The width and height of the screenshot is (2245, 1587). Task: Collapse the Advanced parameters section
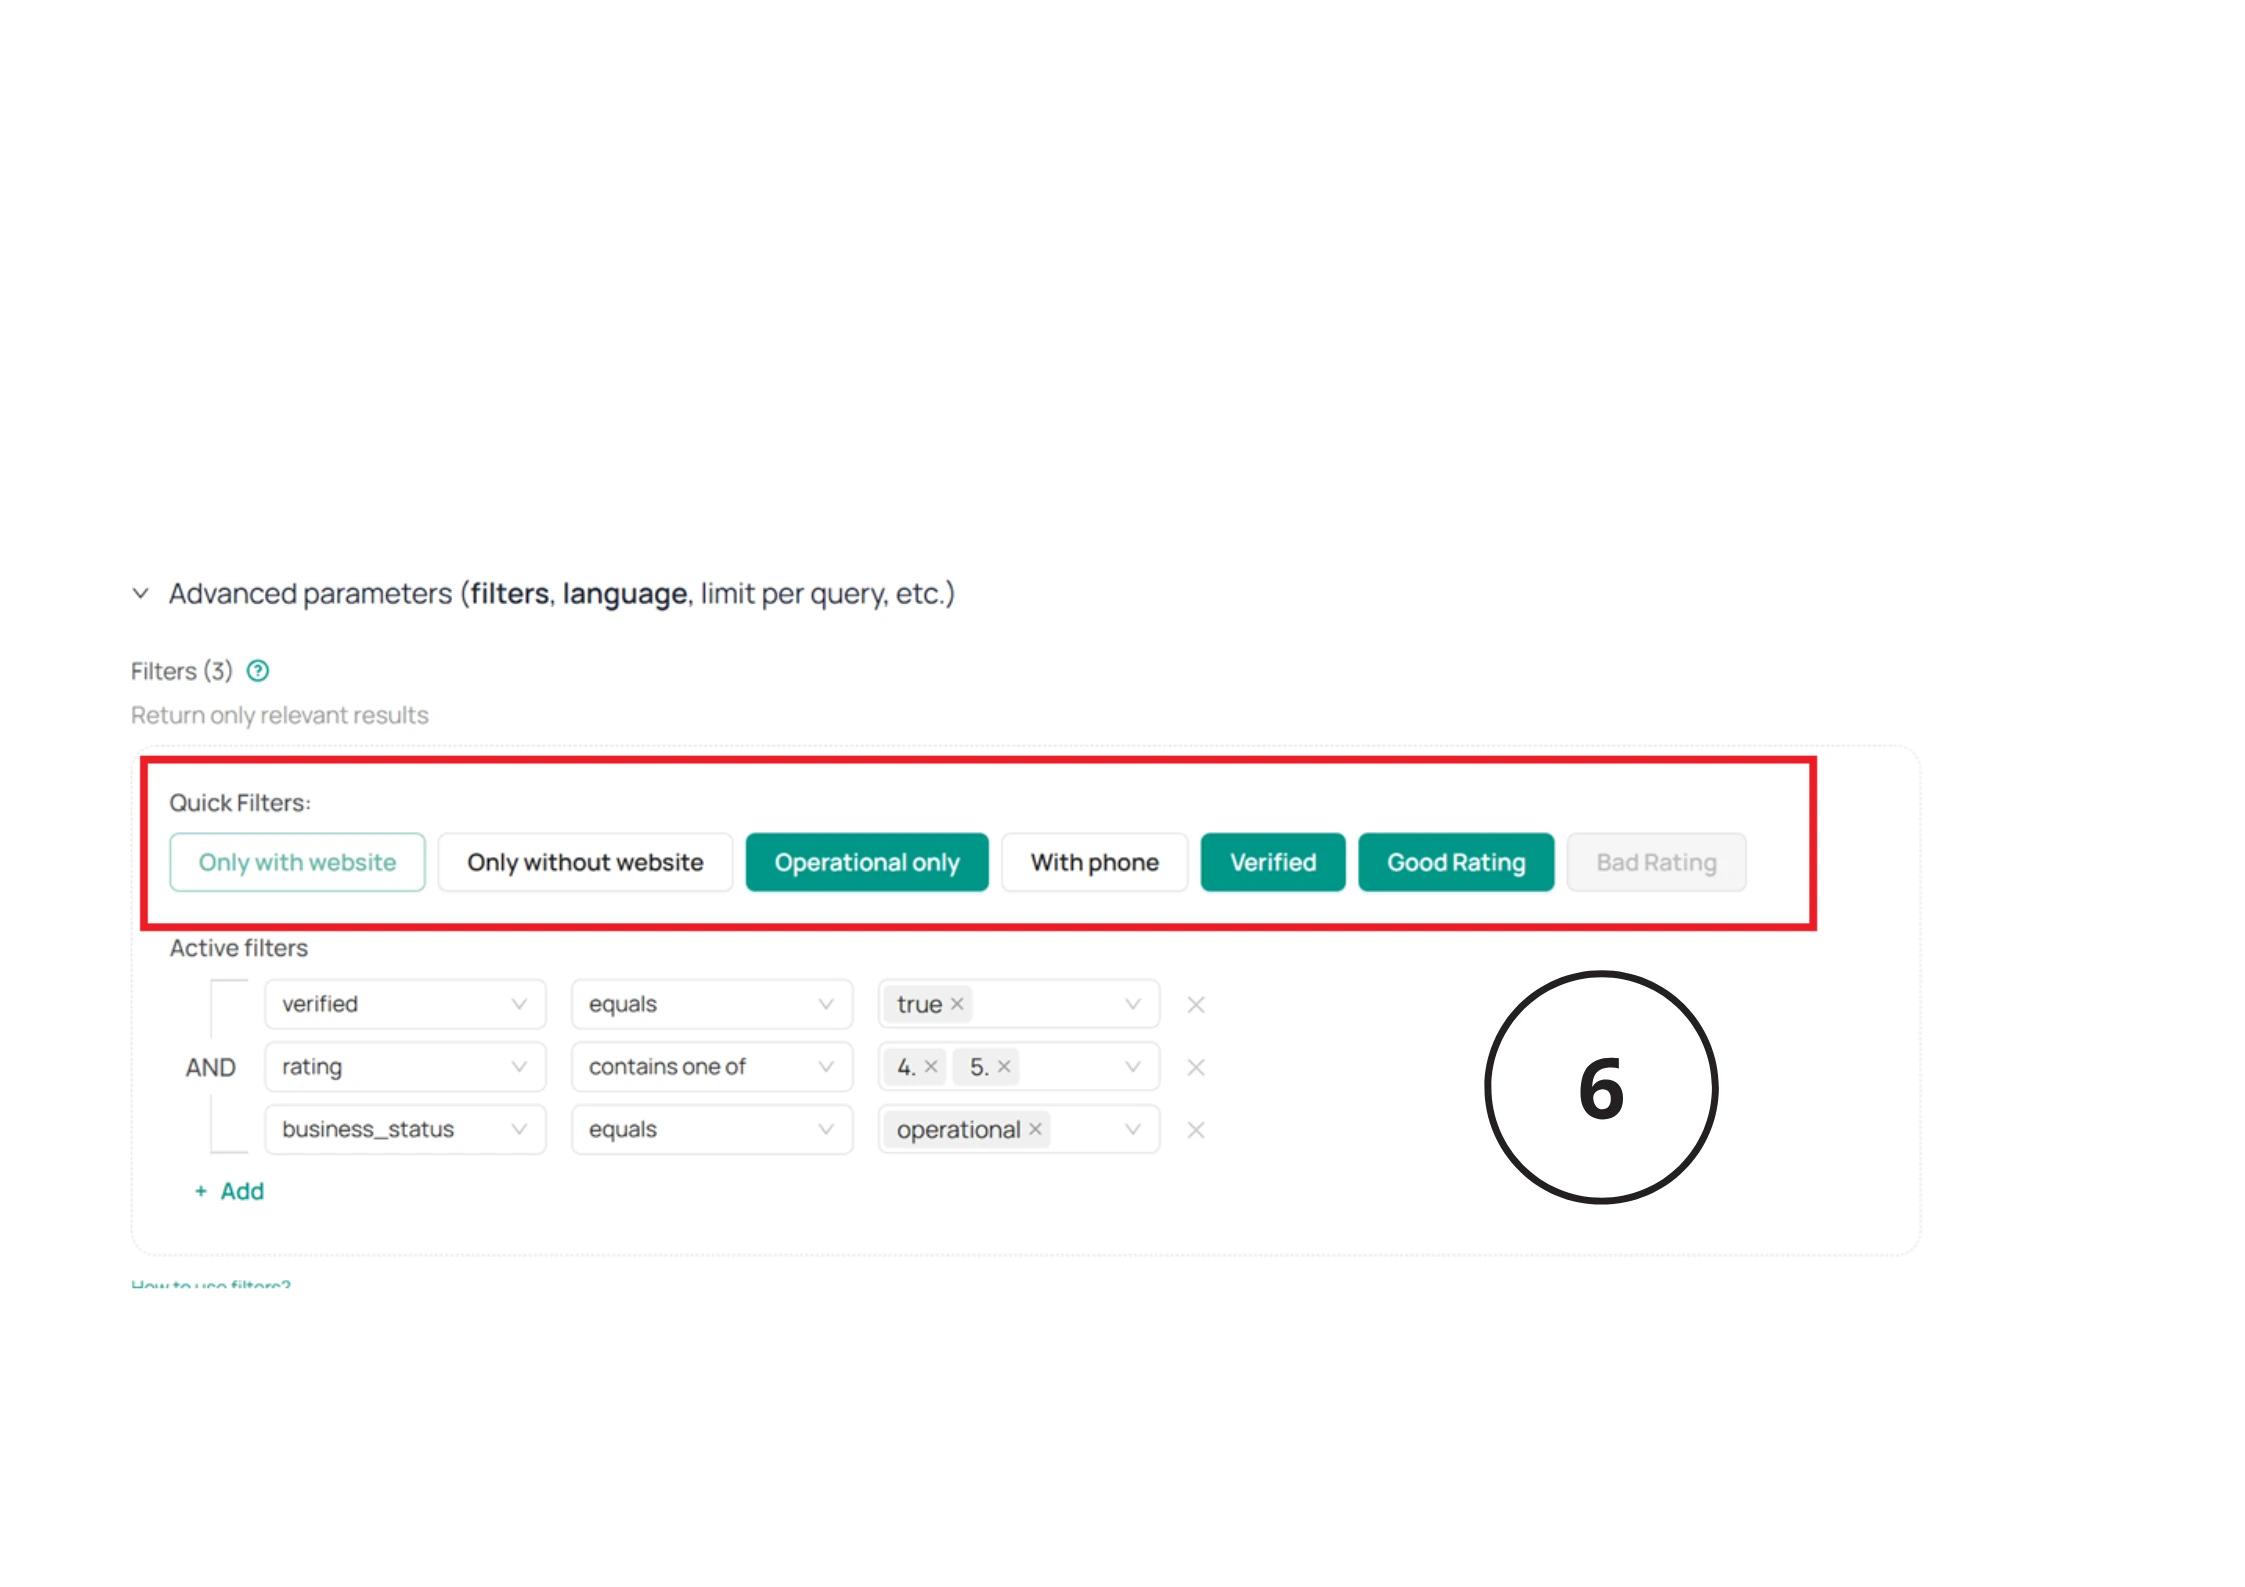141,594
